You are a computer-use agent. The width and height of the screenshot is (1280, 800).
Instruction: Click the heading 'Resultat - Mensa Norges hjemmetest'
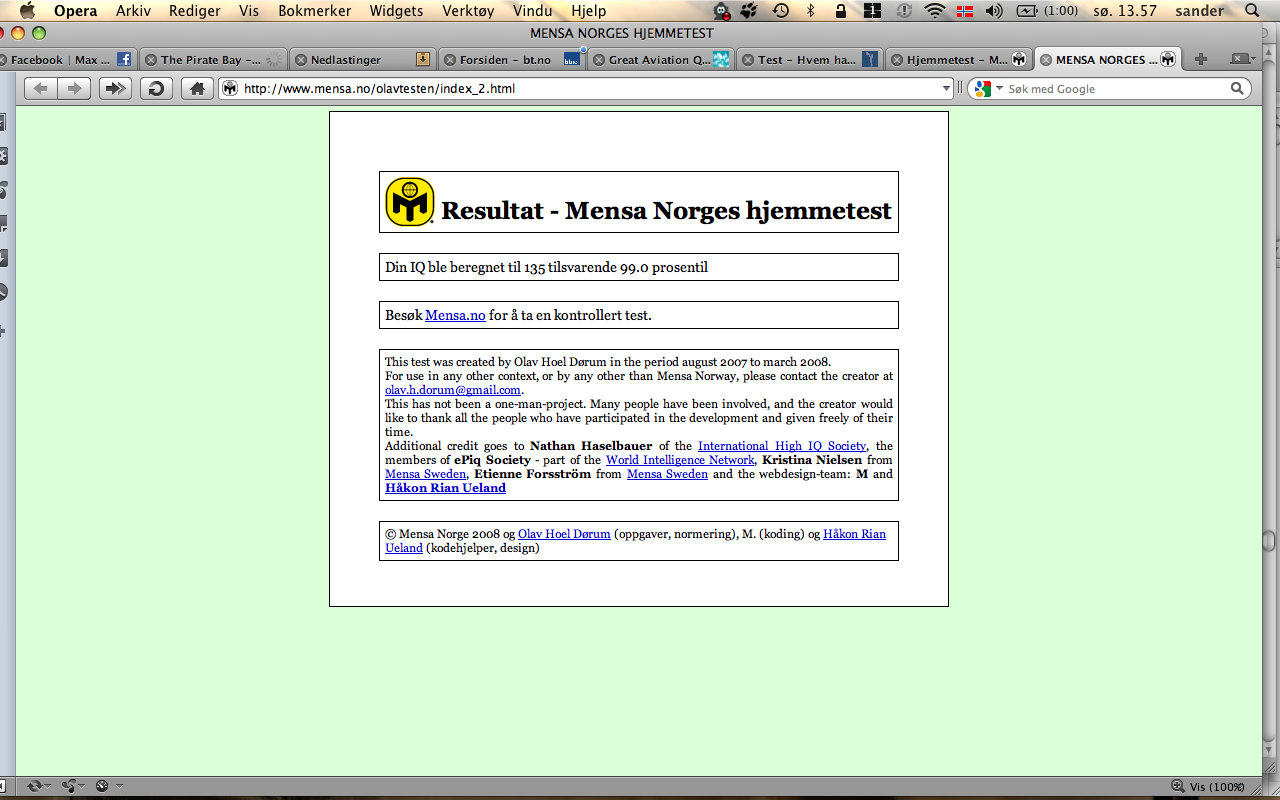pos(666,211)
